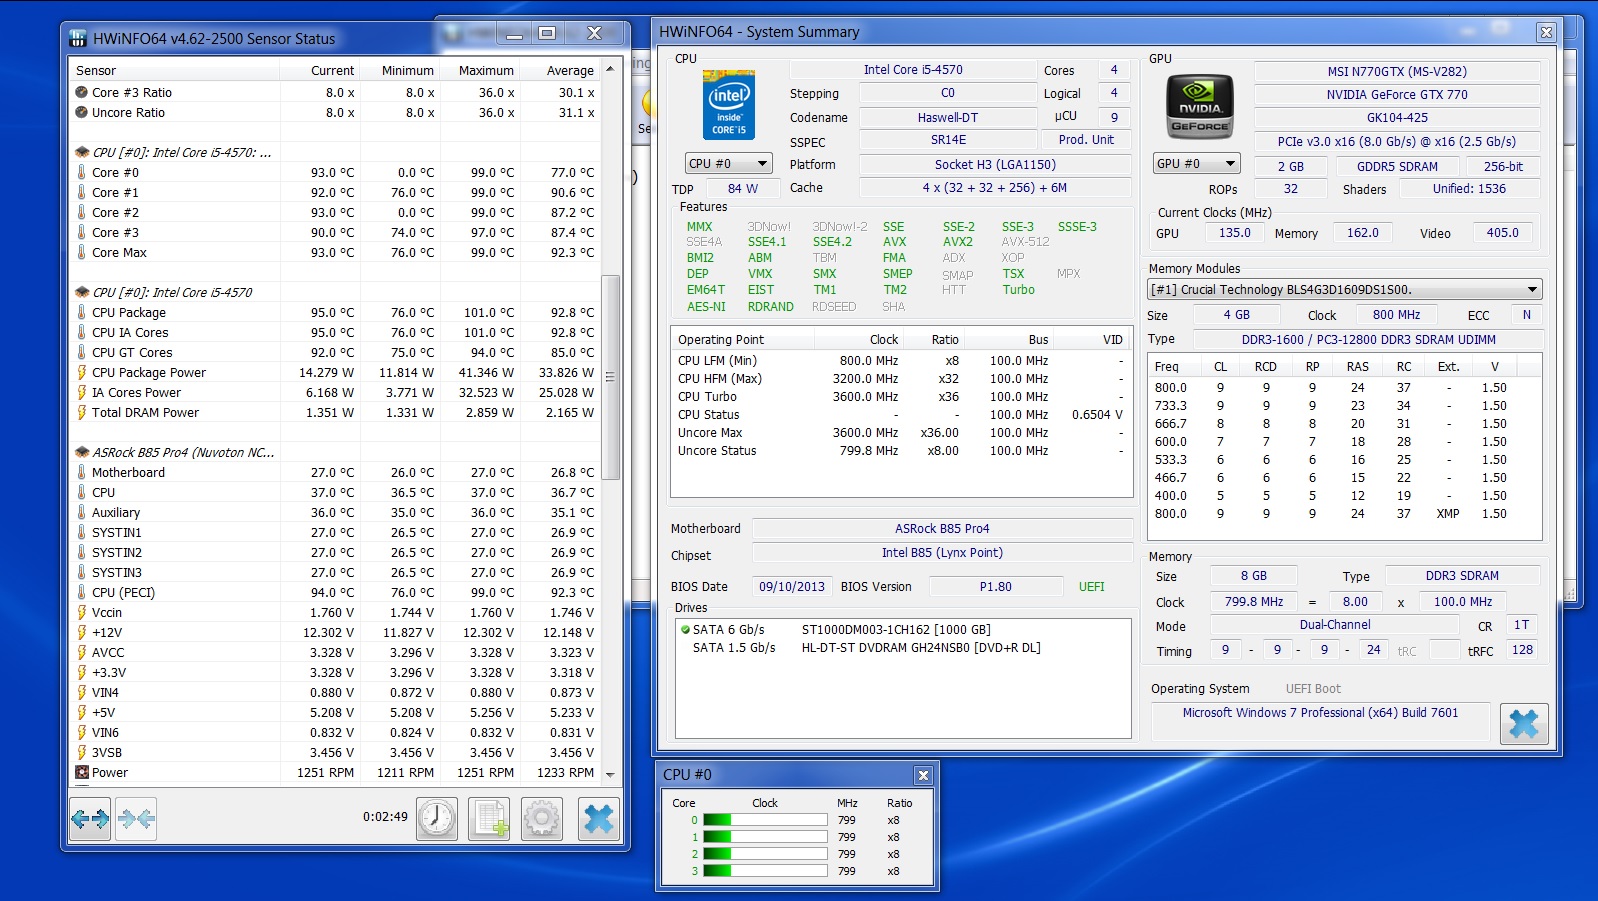Click the Core 0 clock bar
Viewport: 1598px width, 901px height.
point(765,820)
